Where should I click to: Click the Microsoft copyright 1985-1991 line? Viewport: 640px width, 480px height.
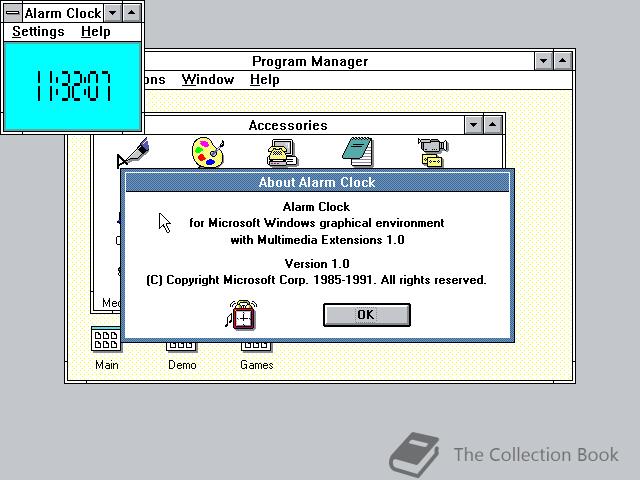[316, 280]
